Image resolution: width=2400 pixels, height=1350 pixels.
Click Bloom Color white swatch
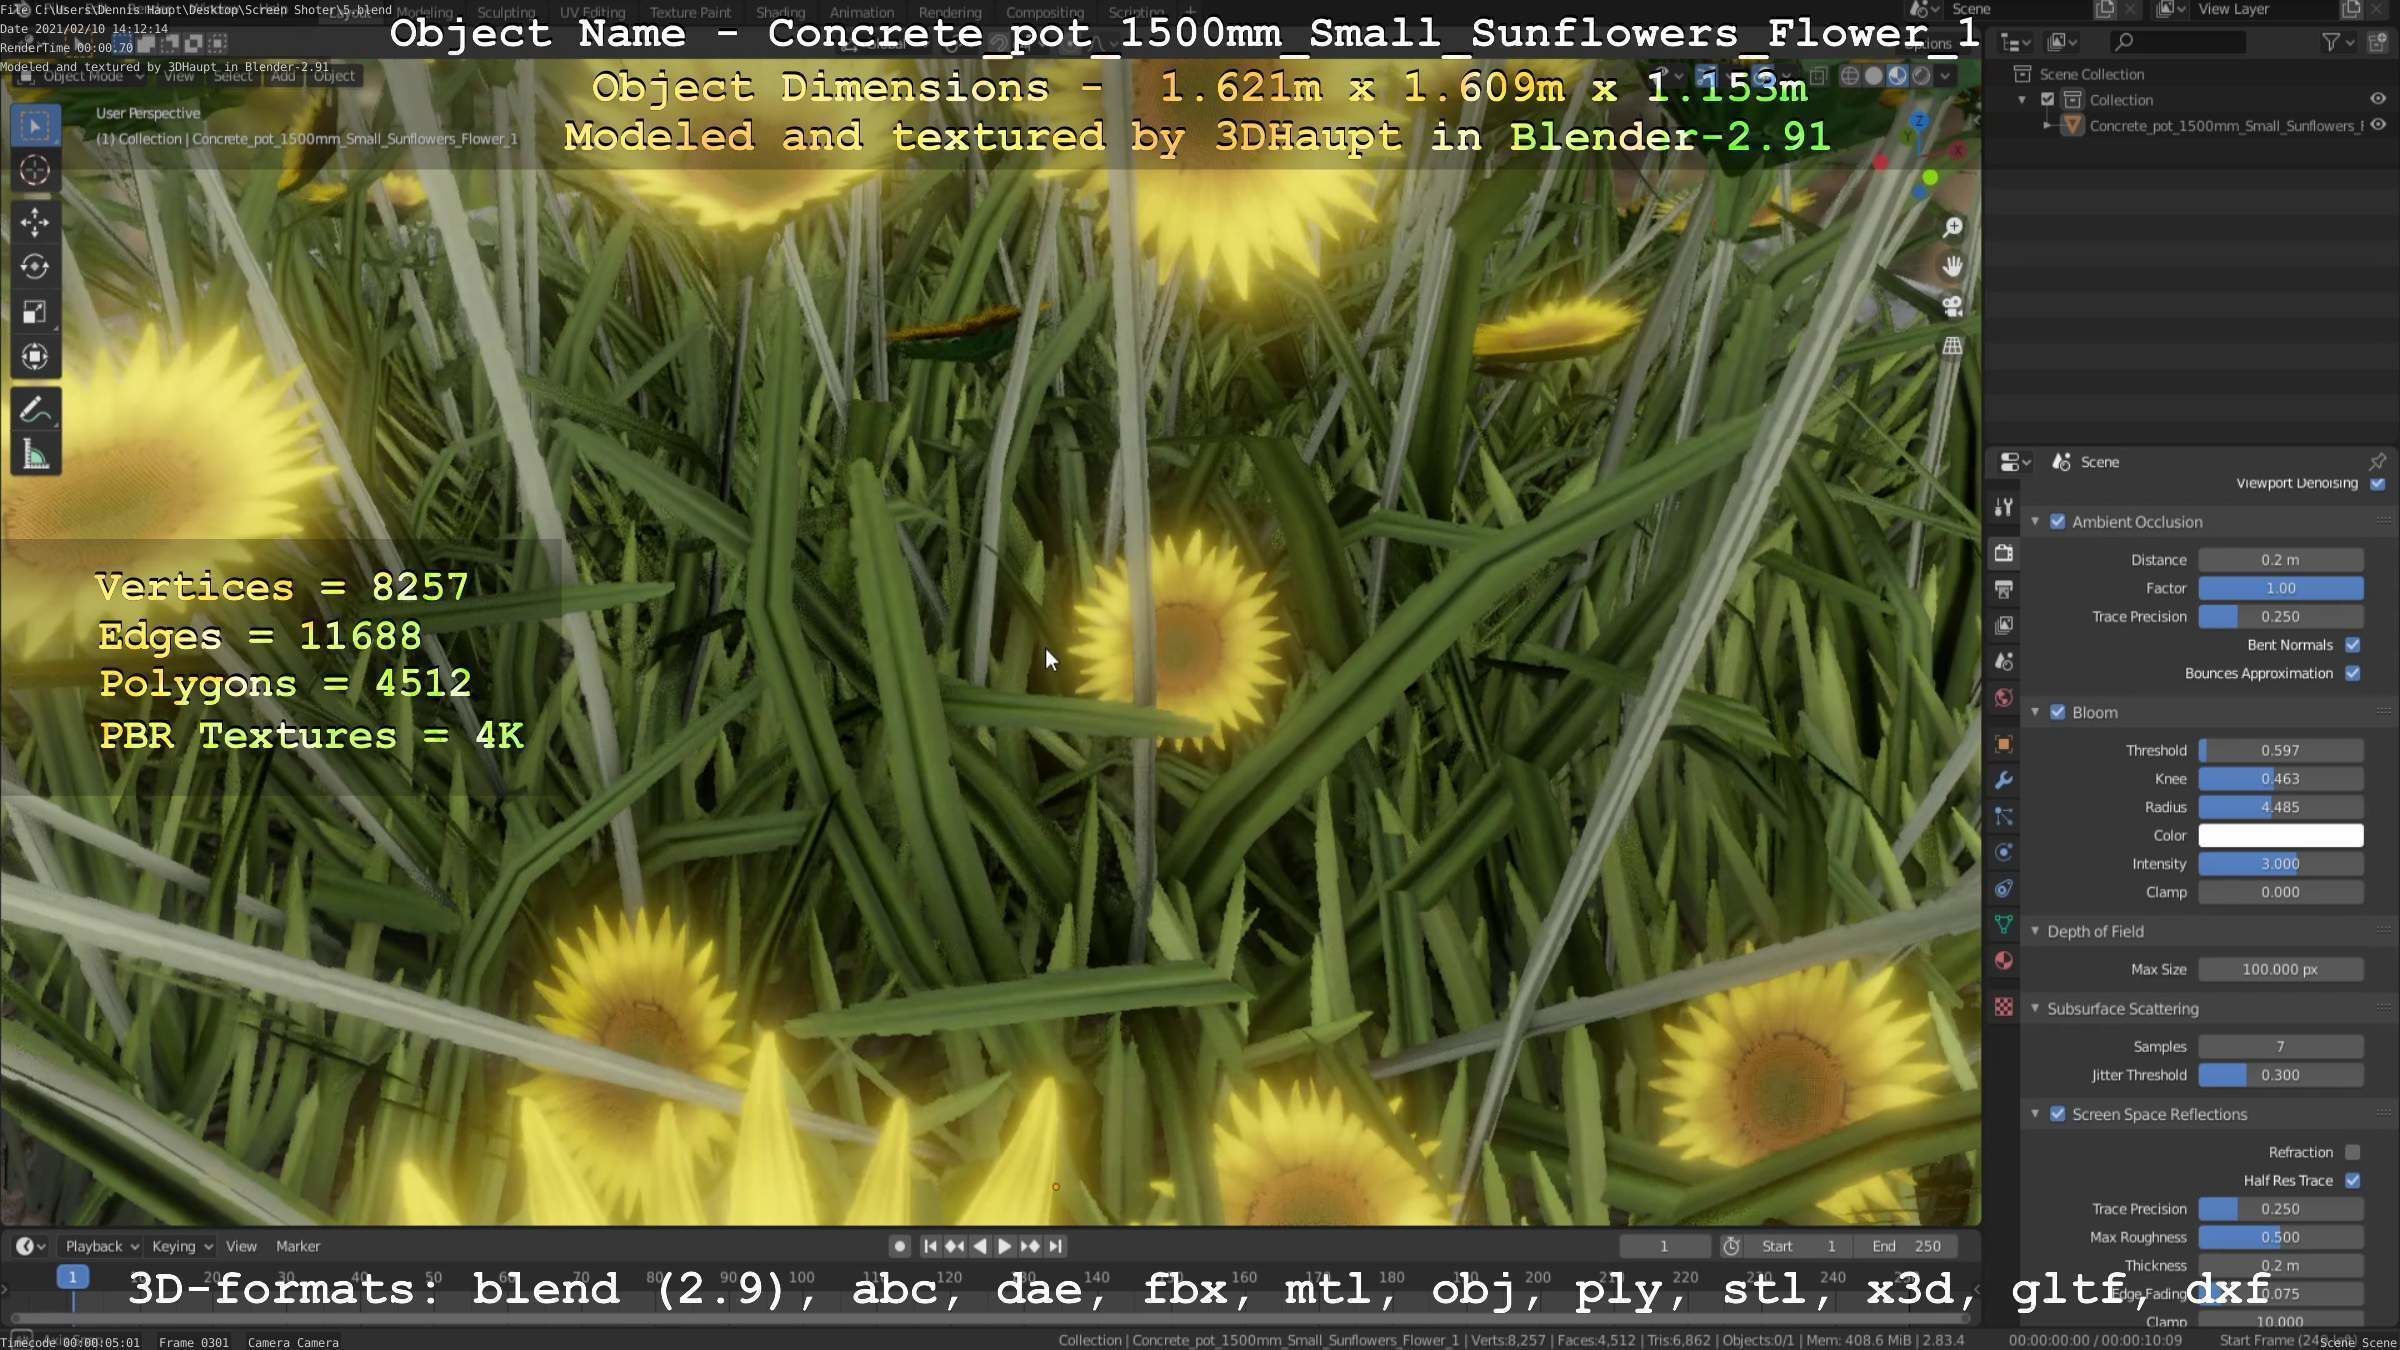[x=2280, y=835]
